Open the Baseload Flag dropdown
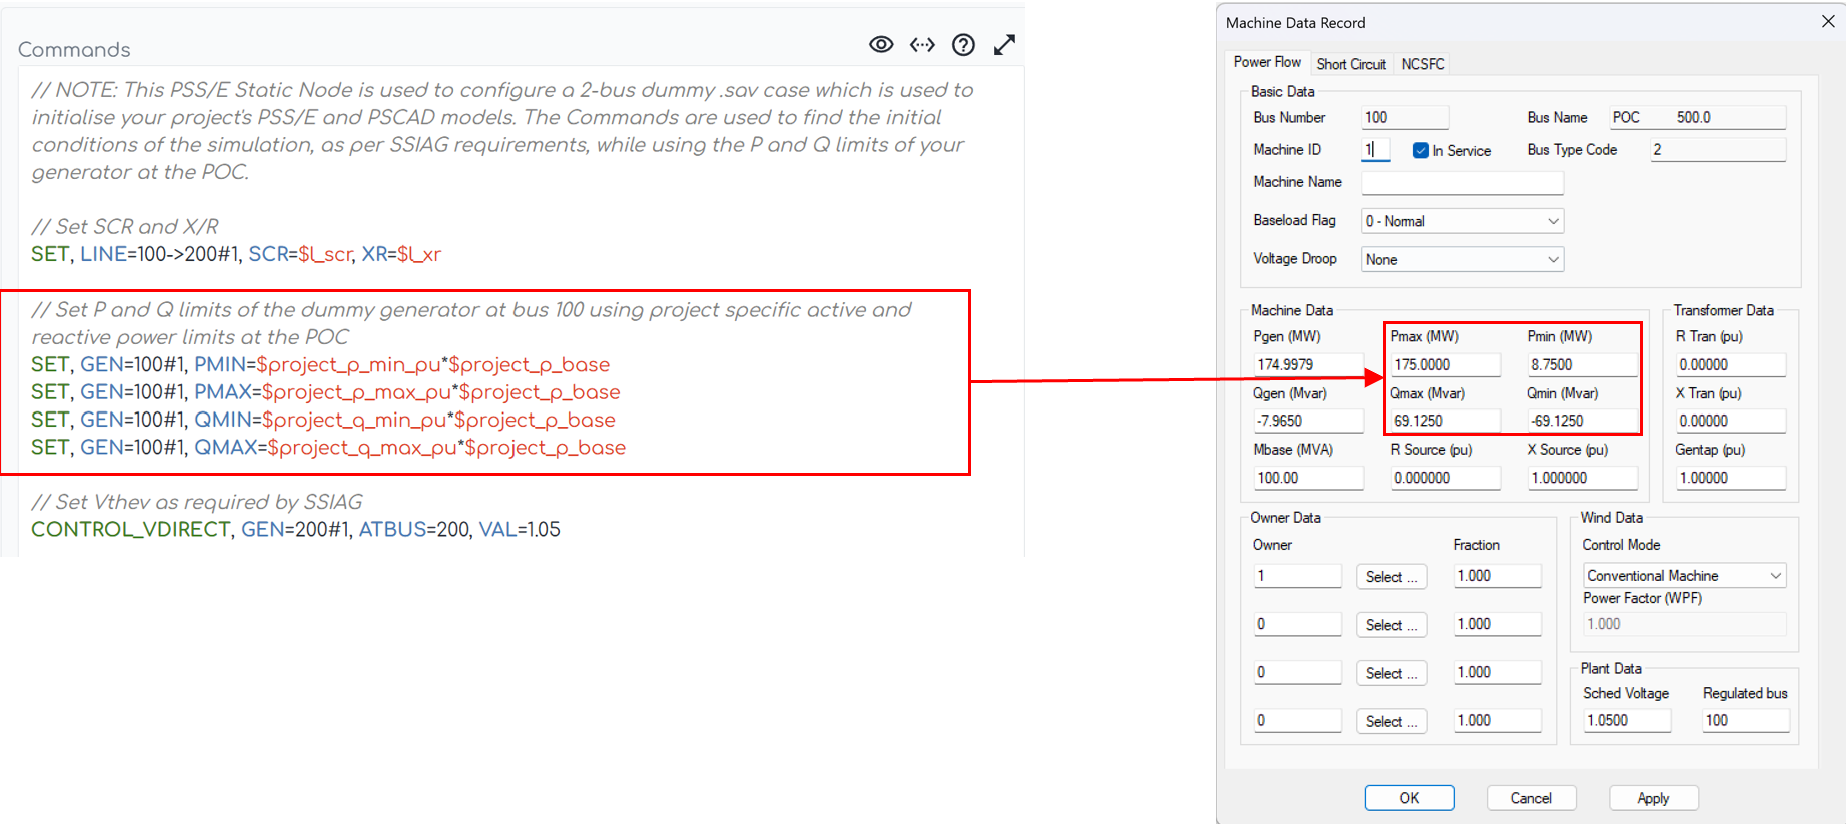Image resolution: width=1846 pixels, height=824 pixels. [1462, 221]
